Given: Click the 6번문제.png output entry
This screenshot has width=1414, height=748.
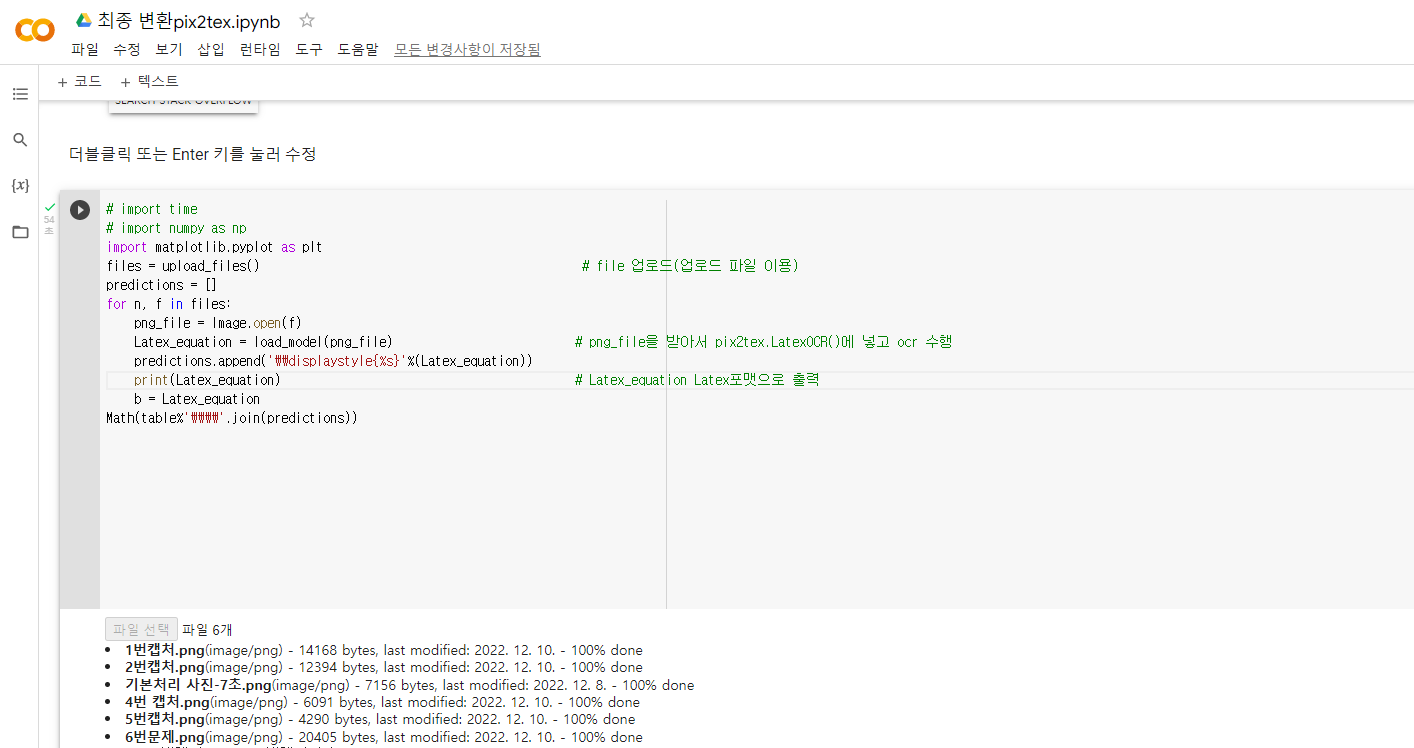Looking at the screenshot, I should click(384, 737).
